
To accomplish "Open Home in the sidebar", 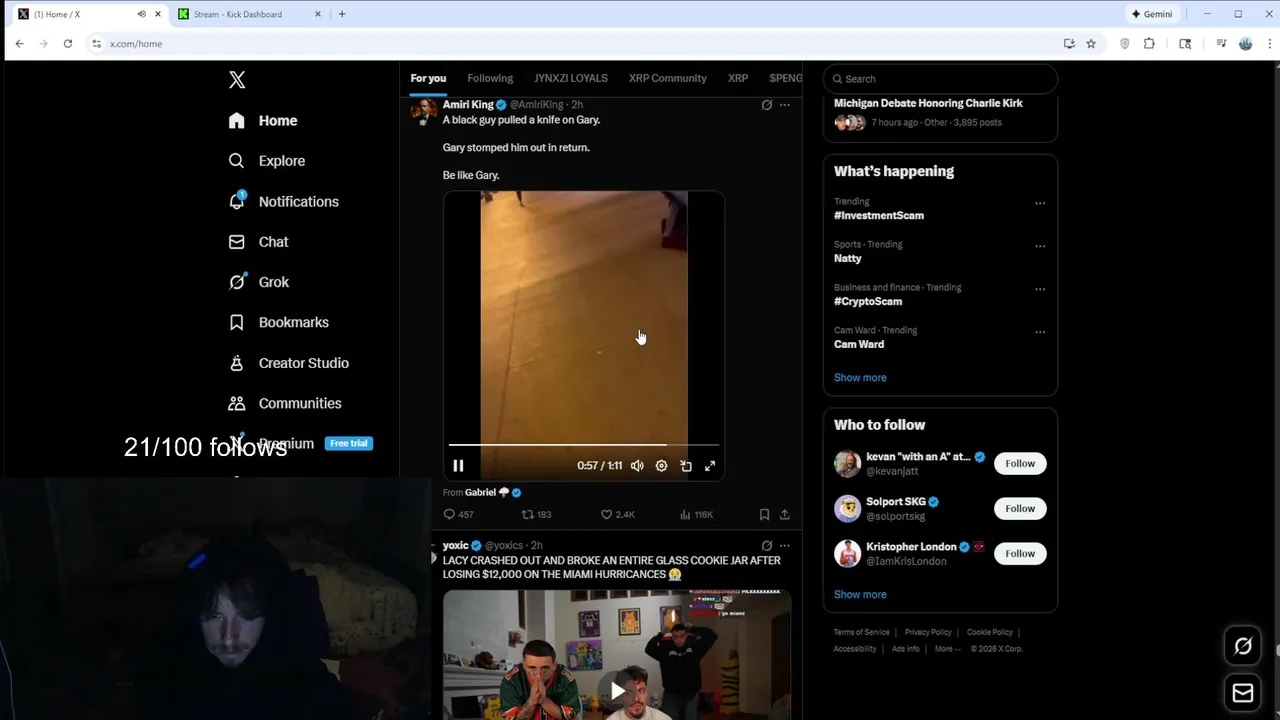I will coord(263,121).
